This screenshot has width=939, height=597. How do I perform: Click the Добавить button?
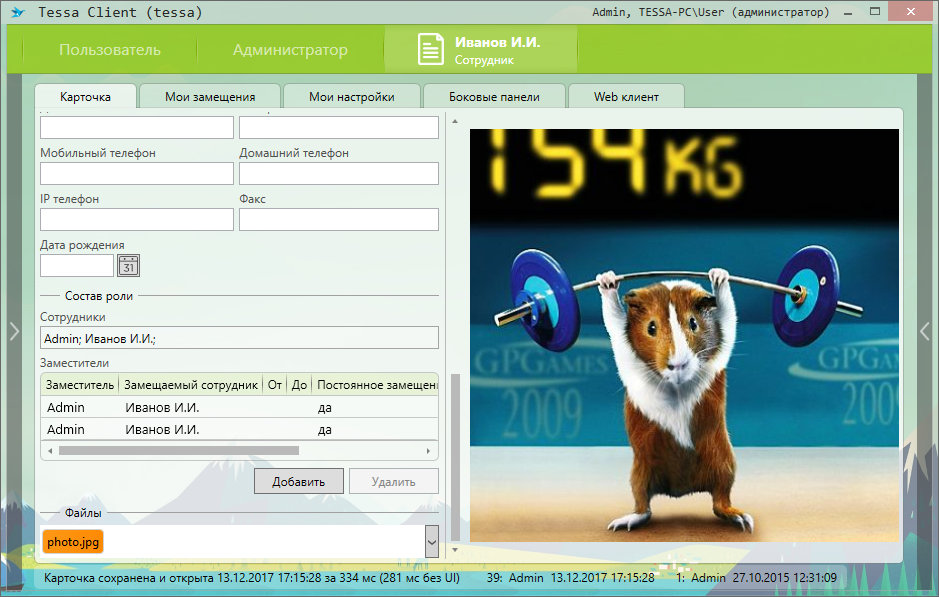[299, 481]
